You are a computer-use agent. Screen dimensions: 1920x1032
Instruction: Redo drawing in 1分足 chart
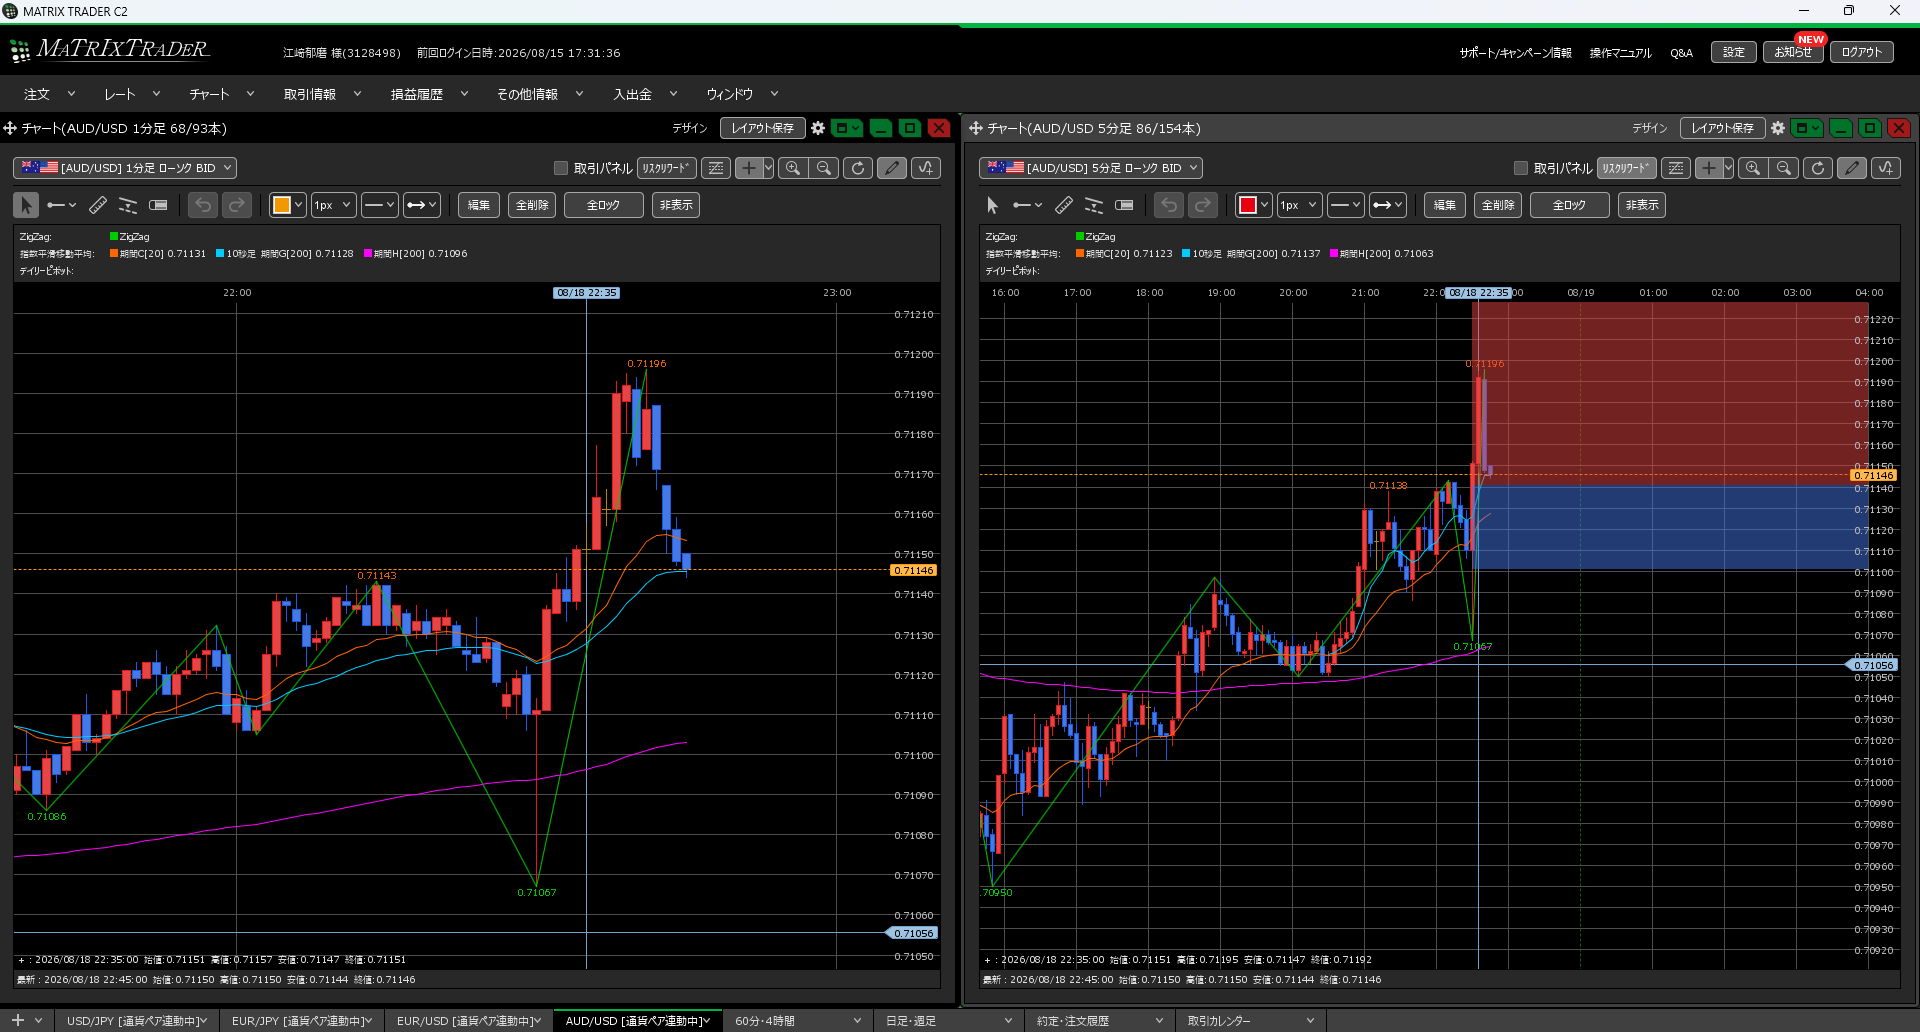237,205
